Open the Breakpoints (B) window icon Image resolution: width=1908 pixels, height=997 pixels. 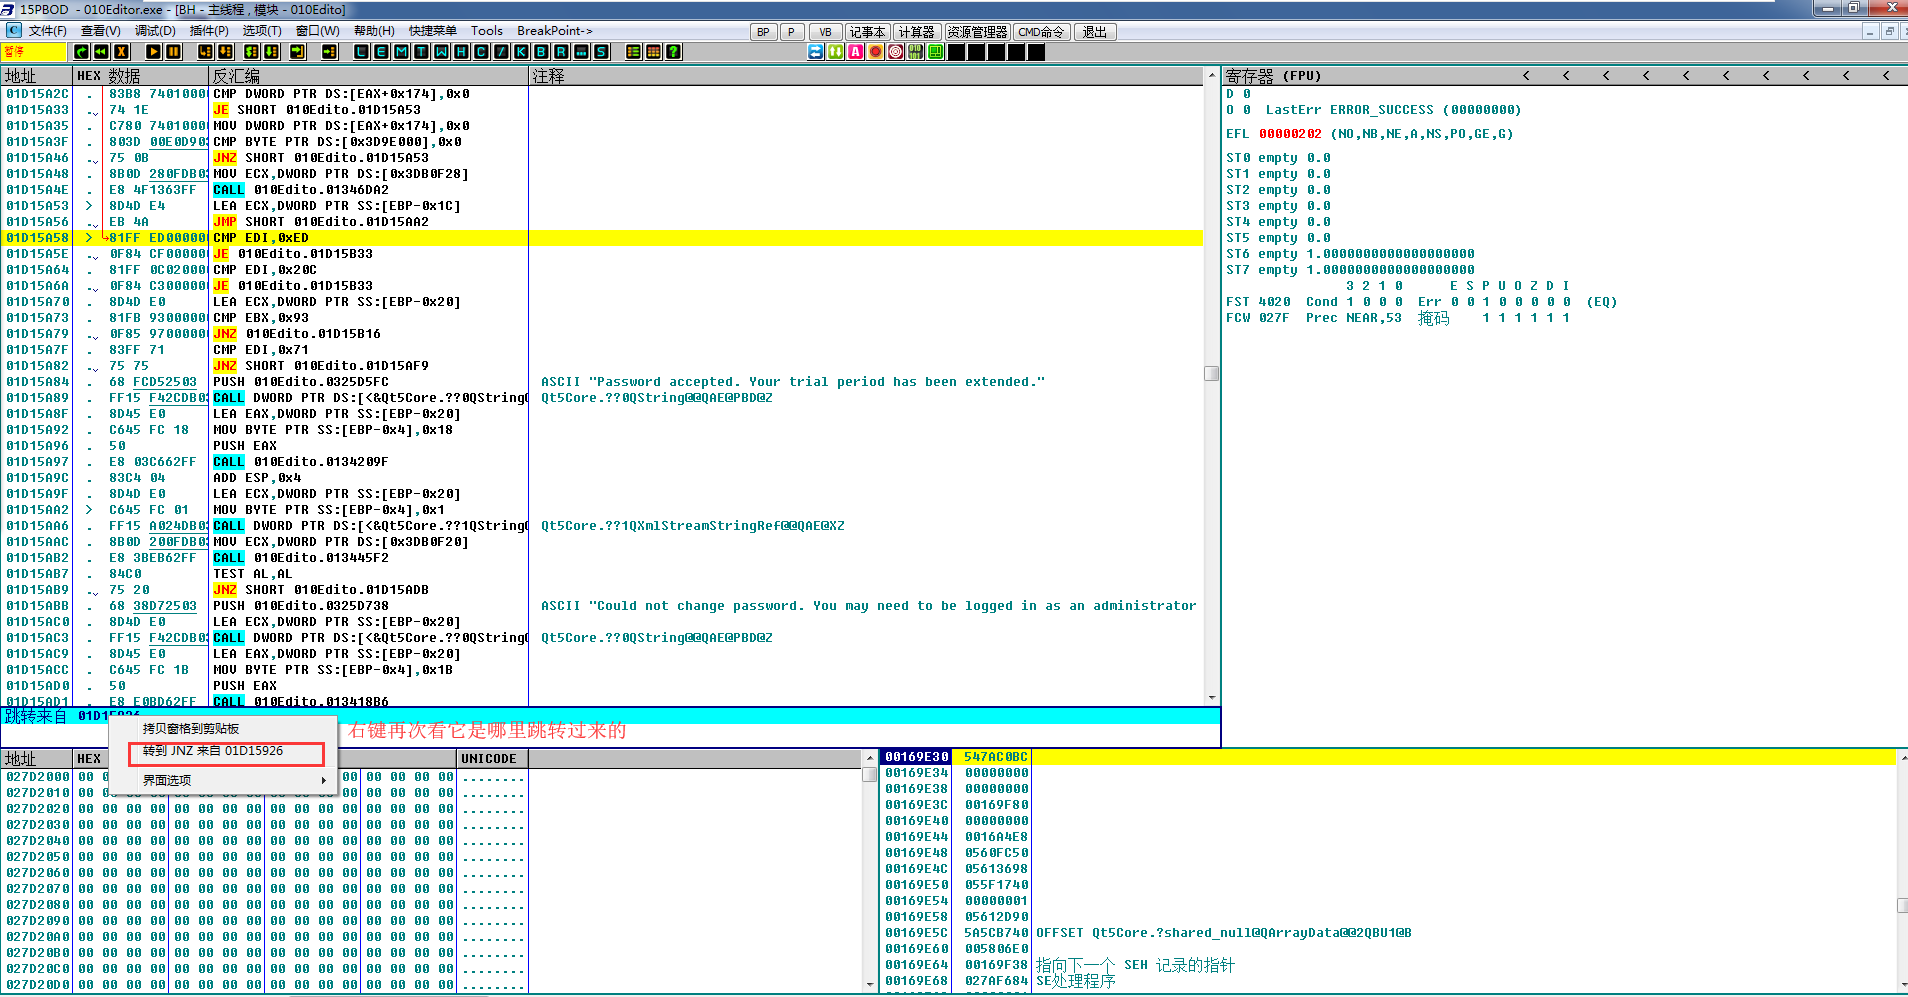pyautogui.click(x=541, y=52)
